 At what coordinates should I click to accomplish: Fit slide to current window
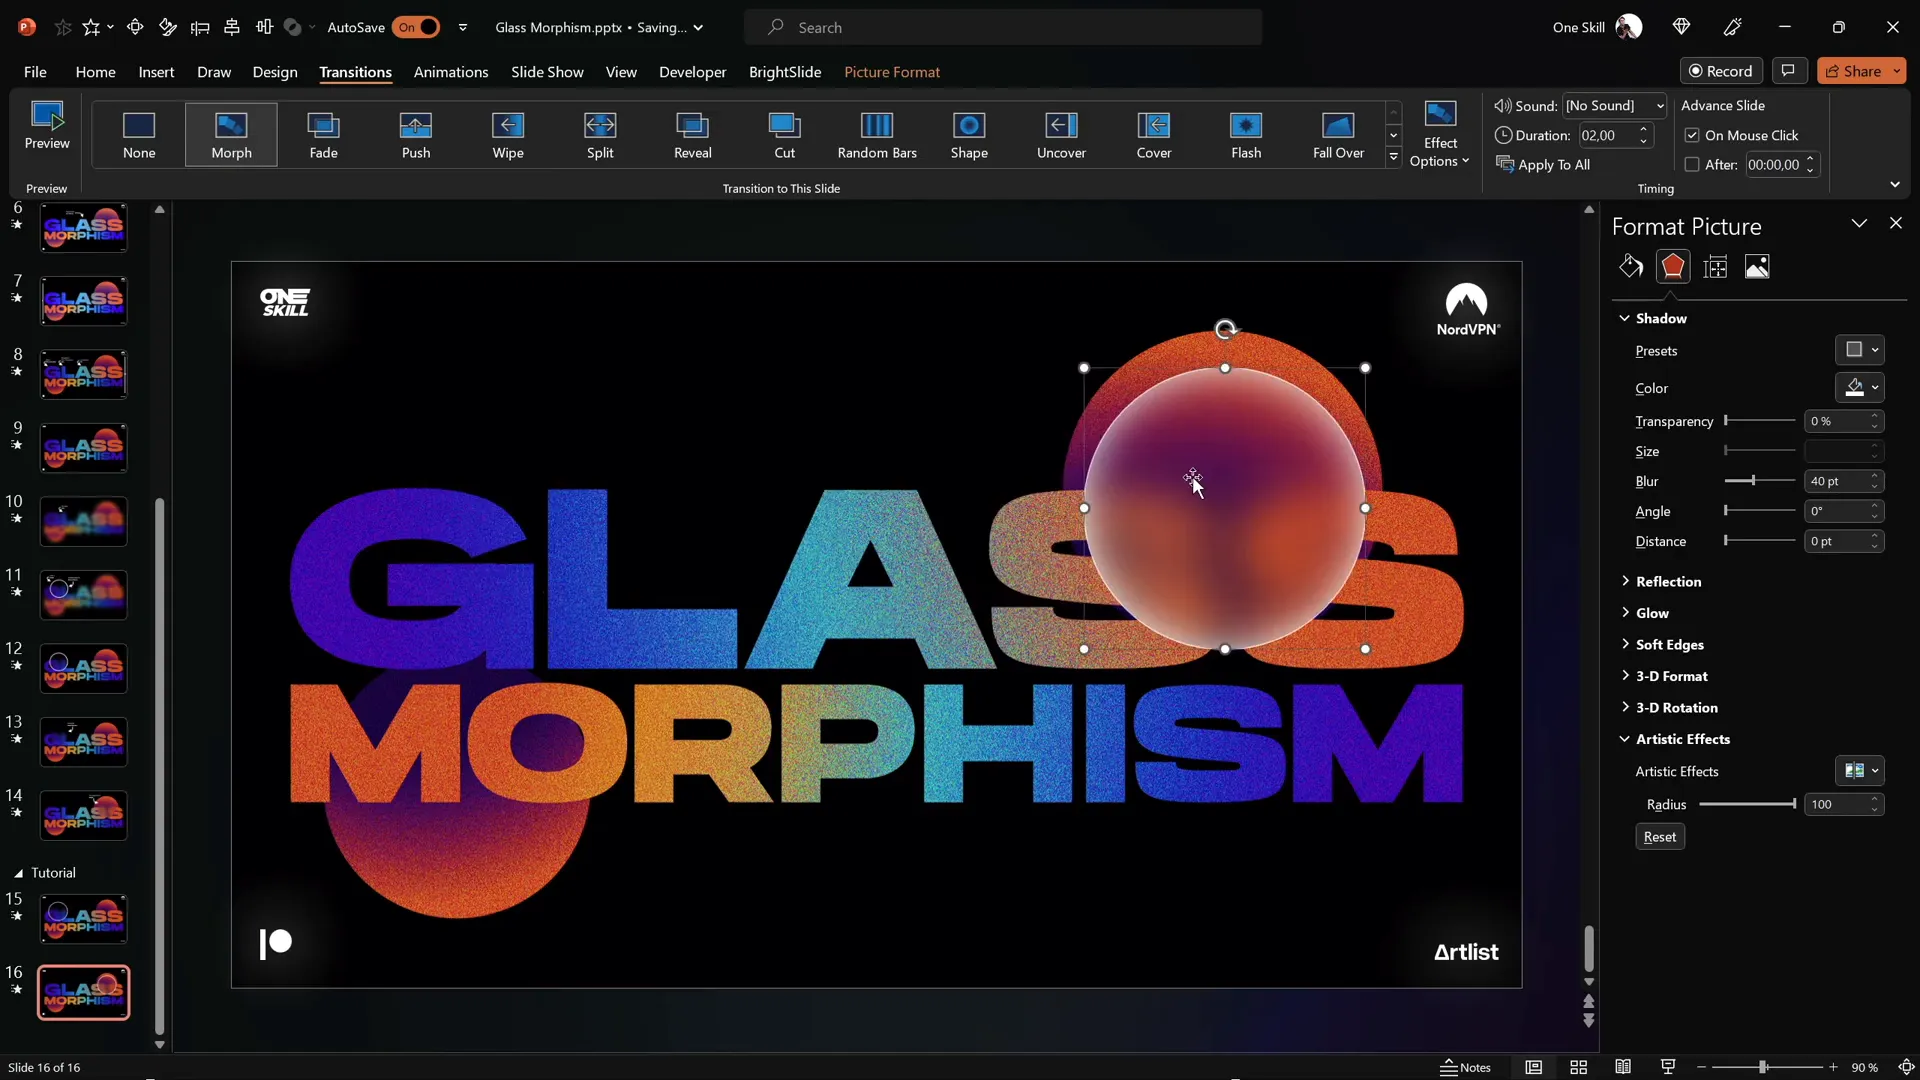point(1906,1067)
